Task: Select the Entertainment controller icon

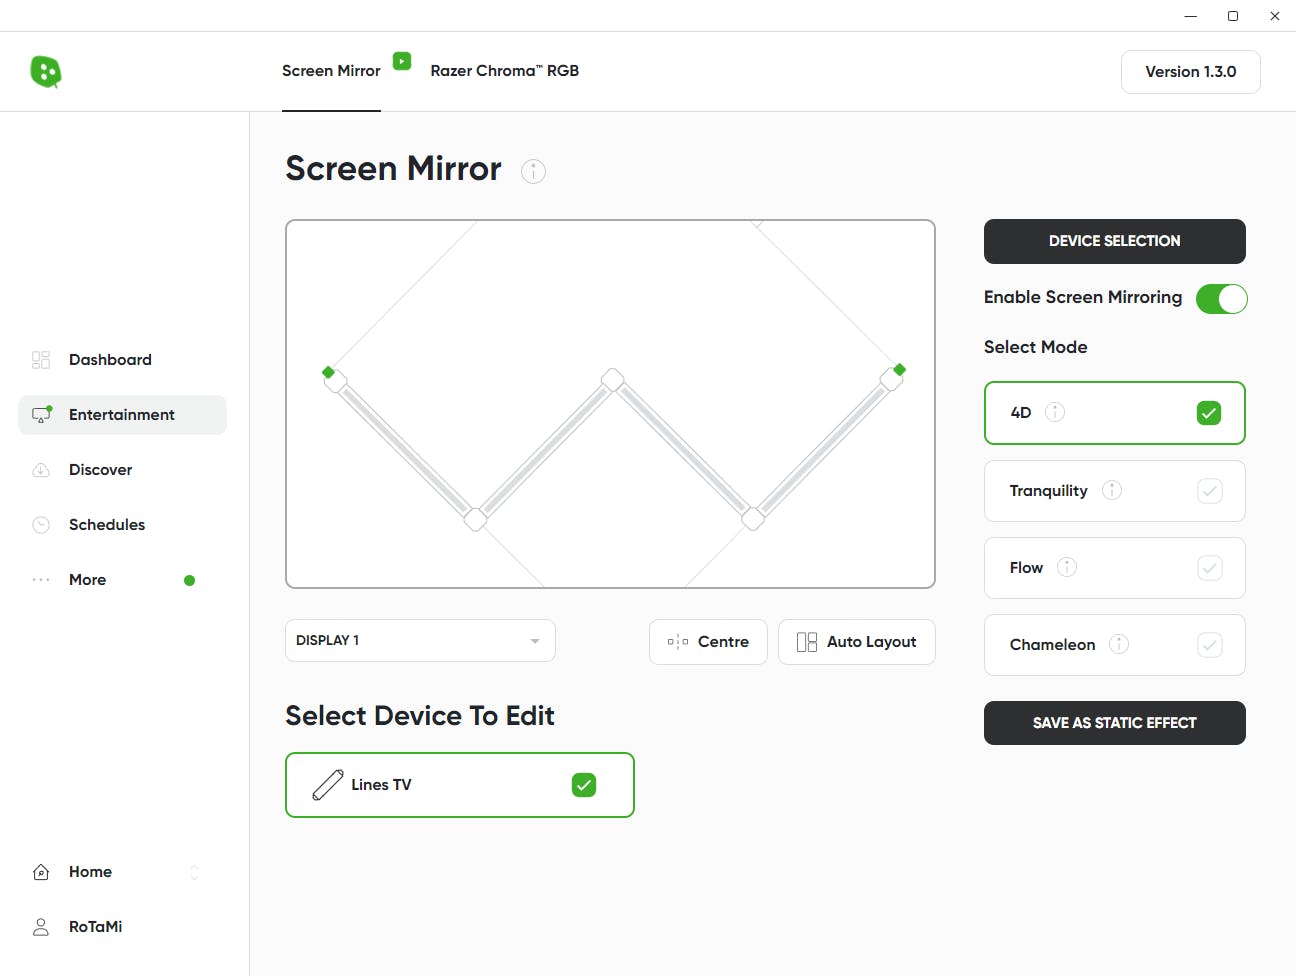Action: [41, 414]
